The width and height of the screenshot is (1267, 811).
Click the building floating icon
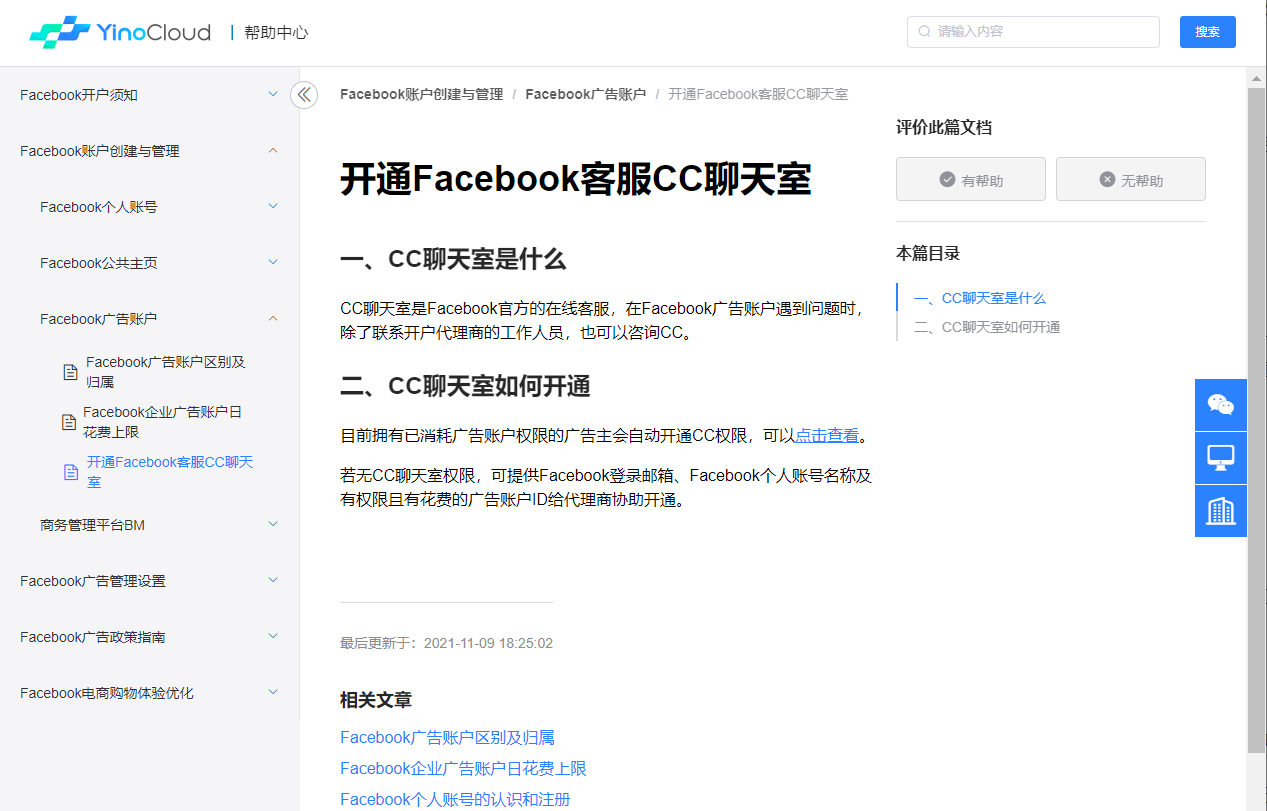pyautogui.click(x=1220, y=511)
